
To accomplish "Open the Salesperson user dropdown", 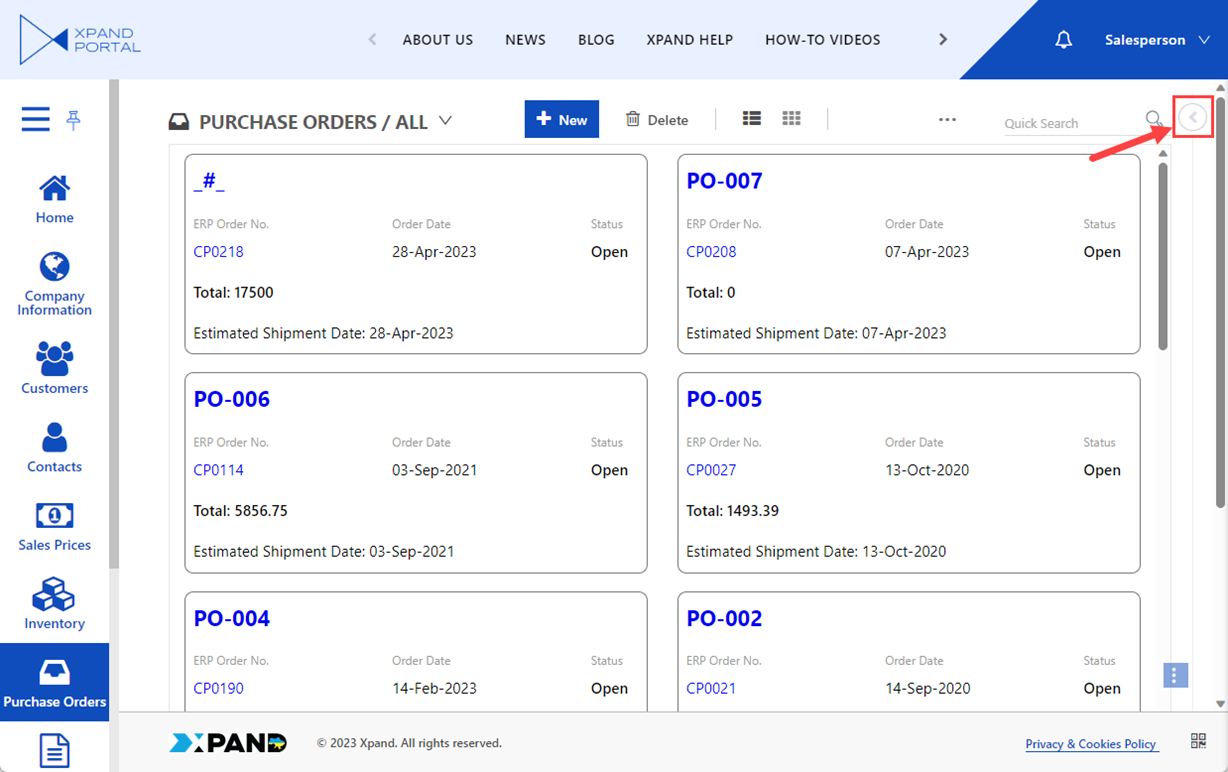I will 1157,40.
